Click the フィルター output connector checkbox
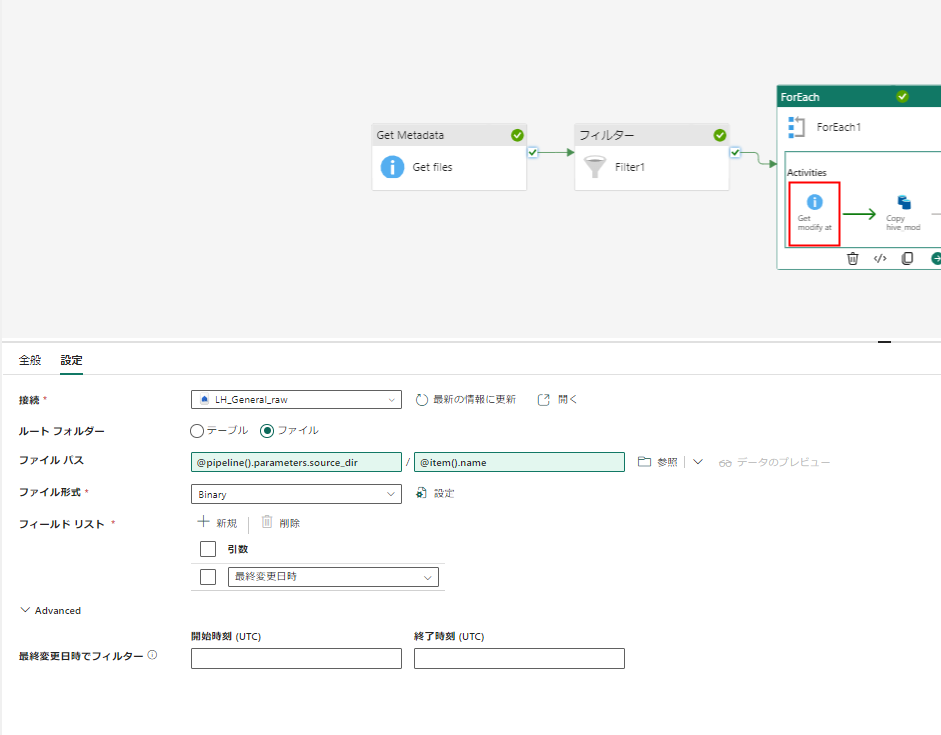Image resolution: width=941 pixels, height=735 pixels. [735, 152]
